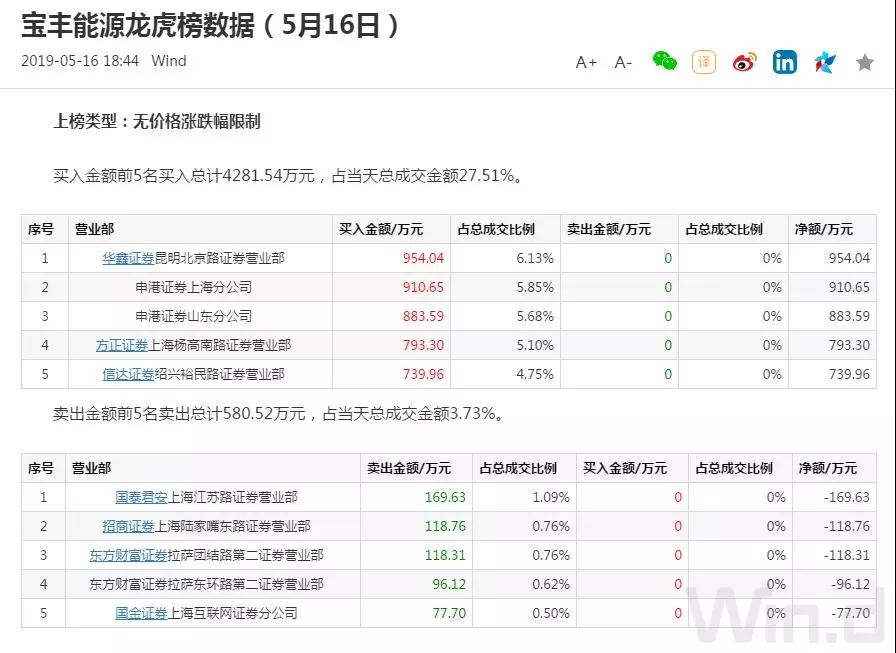Click the translate icon
Image resolution: width=896 pixels, height=653 pixels.
click(x=704, y=62)
